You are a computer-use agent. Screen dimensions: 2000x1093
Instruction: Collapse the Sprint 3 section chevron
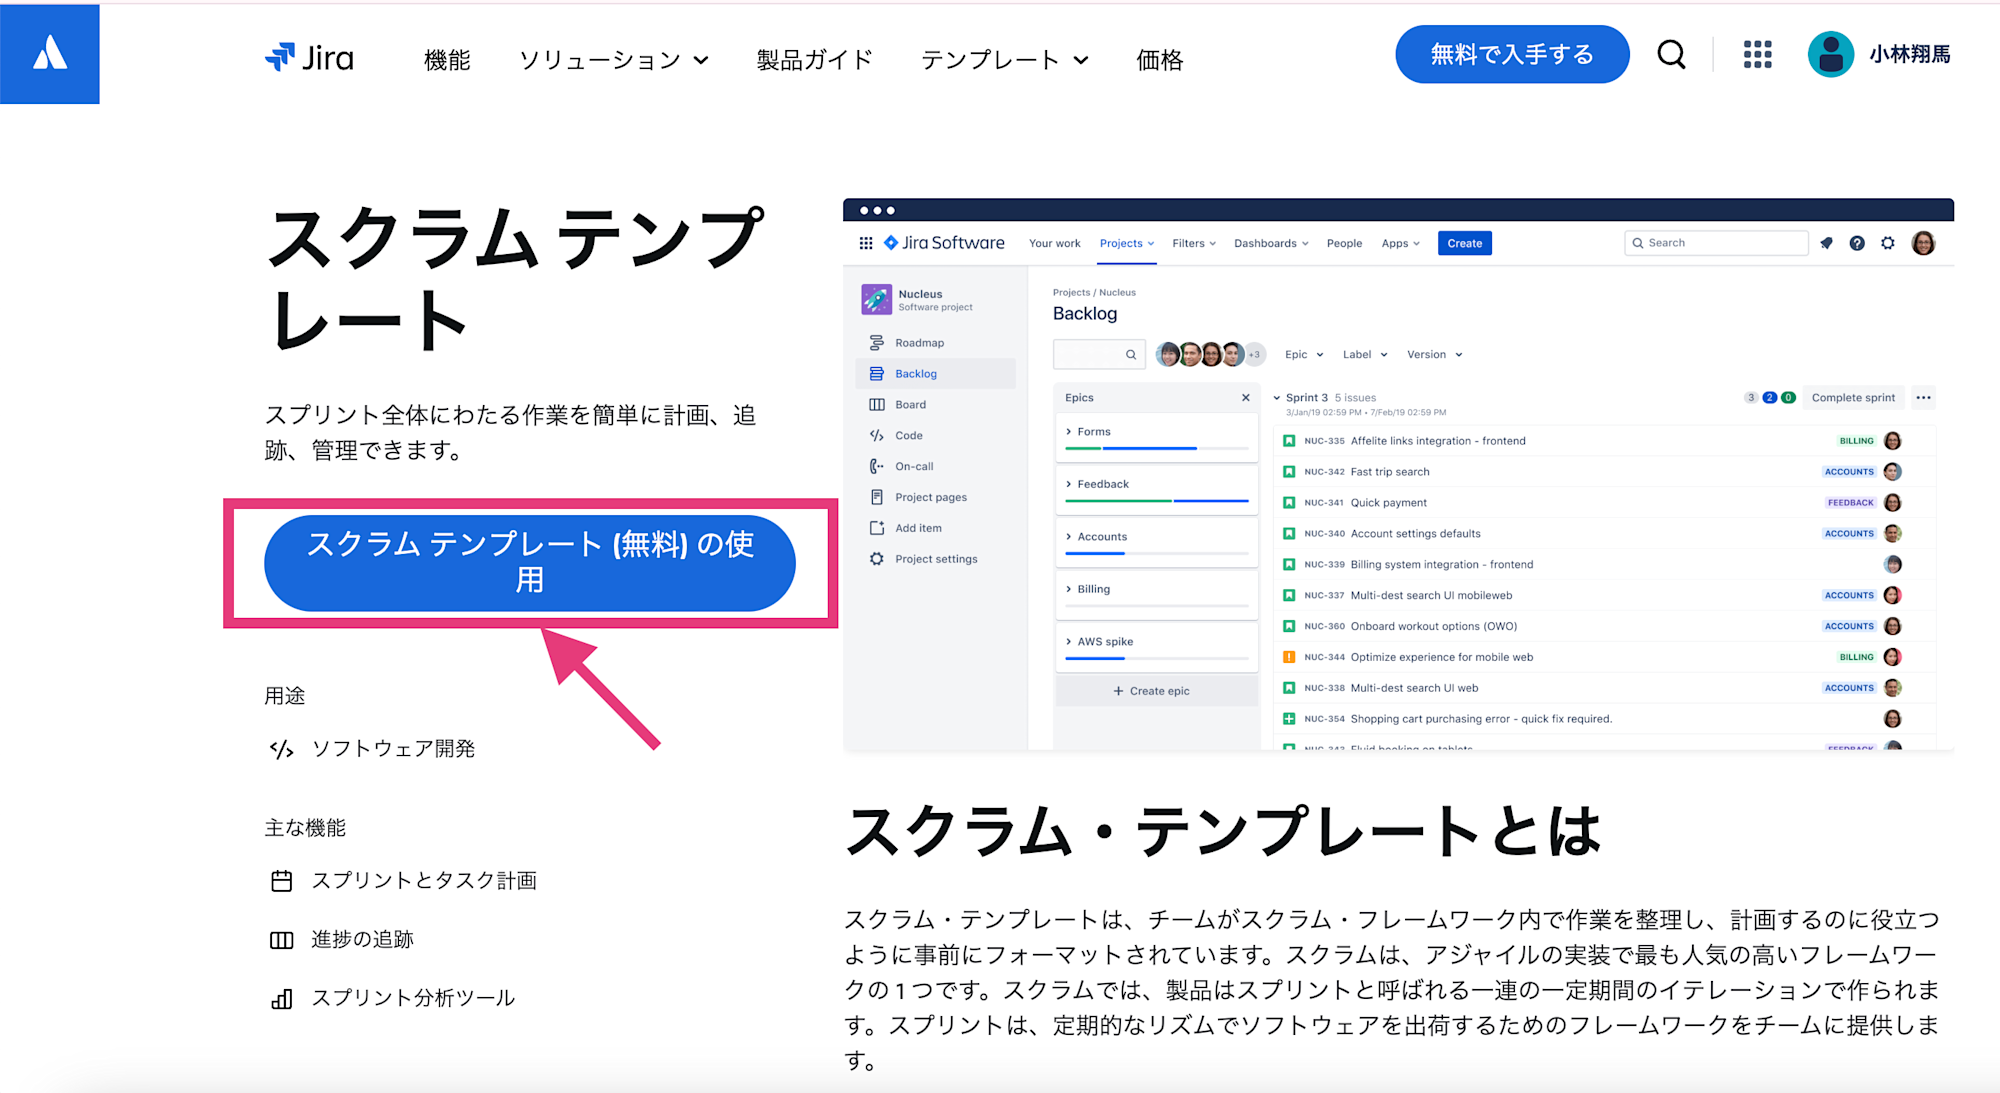[x=1277, y=398]
